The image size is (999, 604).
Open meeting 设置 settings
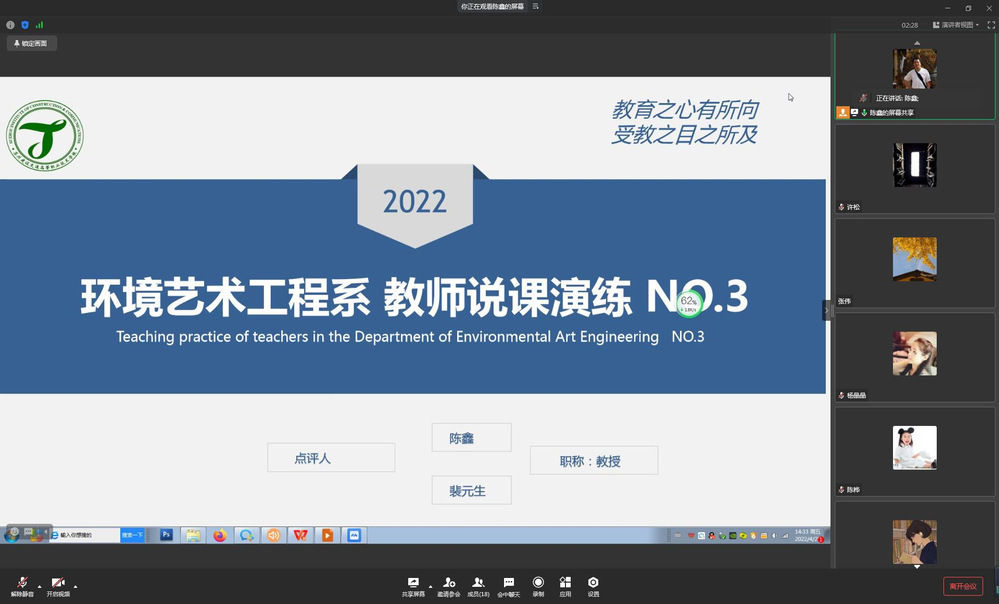(x=593, y=586)
